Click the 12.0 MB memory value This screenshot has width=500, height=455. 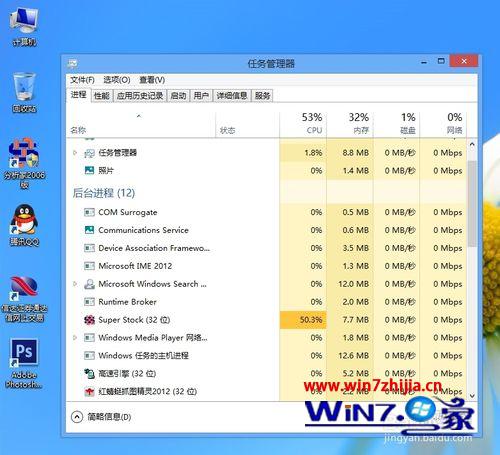point(354,284)
